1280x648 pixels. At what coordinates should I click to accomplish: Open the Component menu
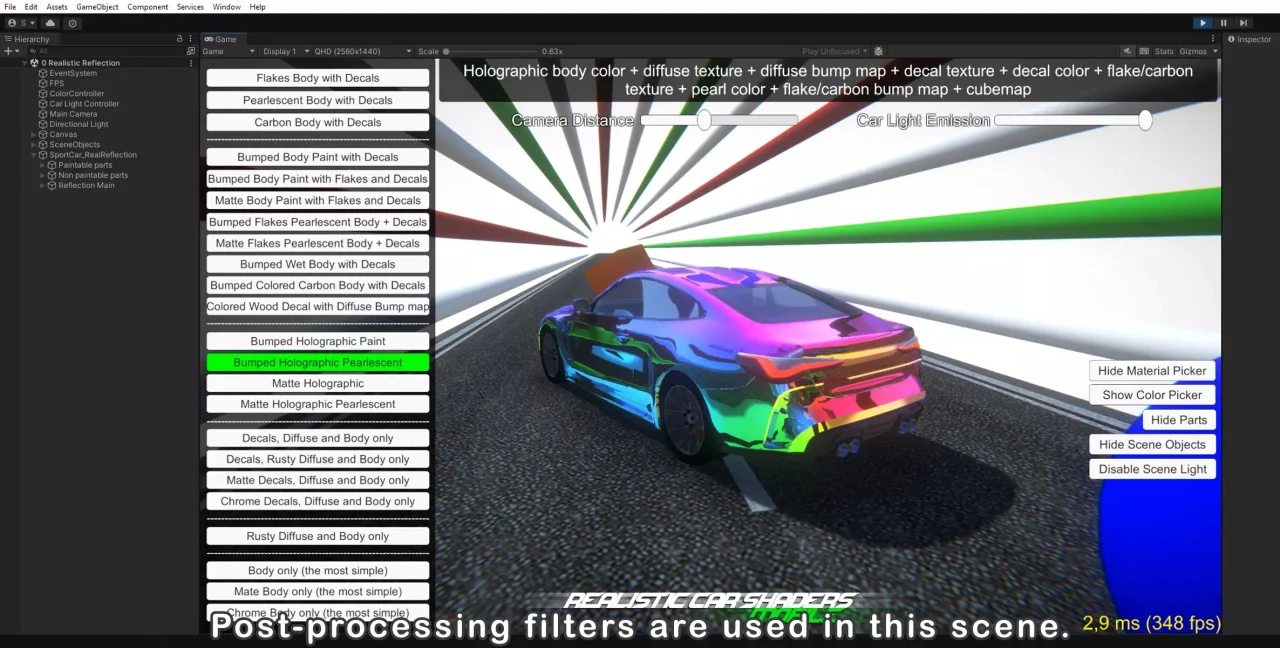pos(147,7)
